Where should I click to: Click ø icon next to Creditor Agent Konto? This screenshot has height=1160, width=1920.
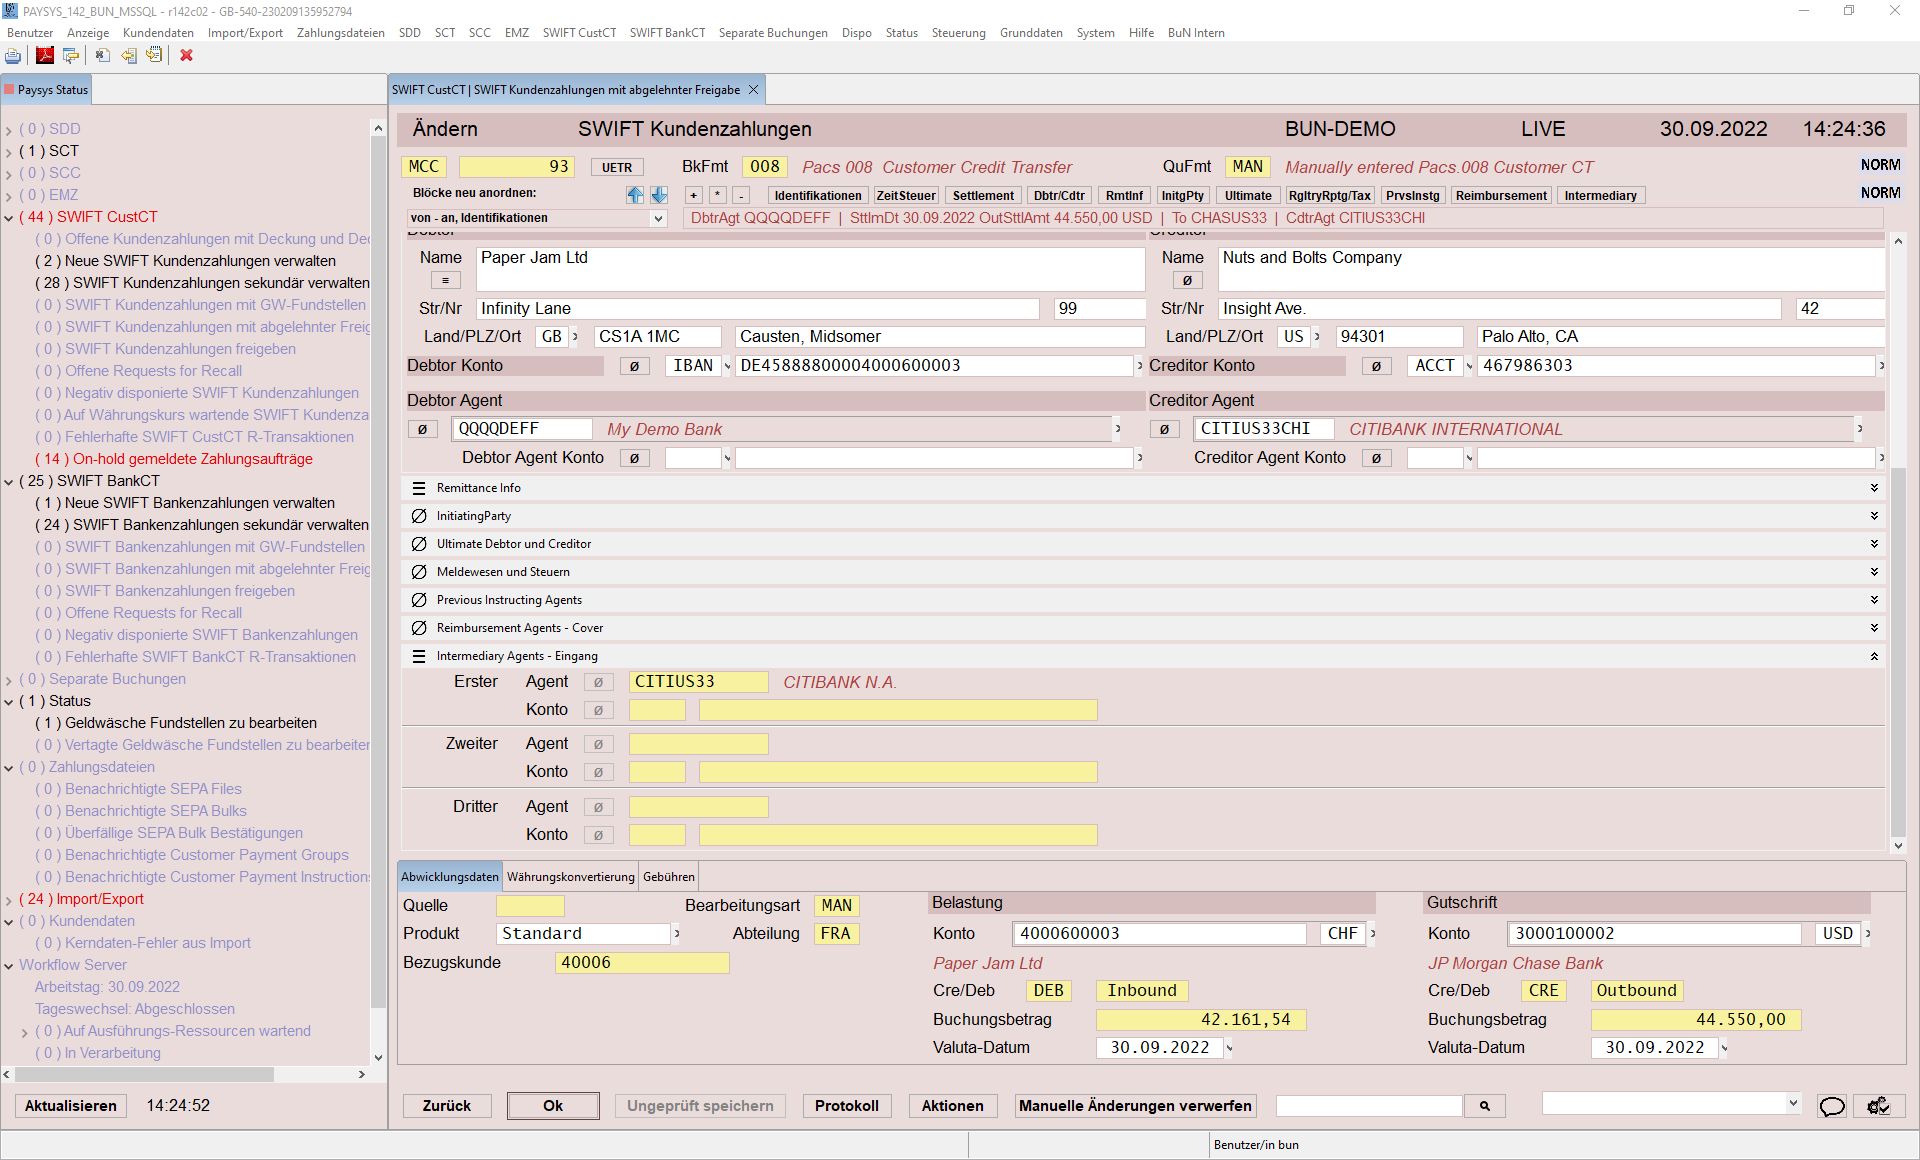[x=1376, y=458]
